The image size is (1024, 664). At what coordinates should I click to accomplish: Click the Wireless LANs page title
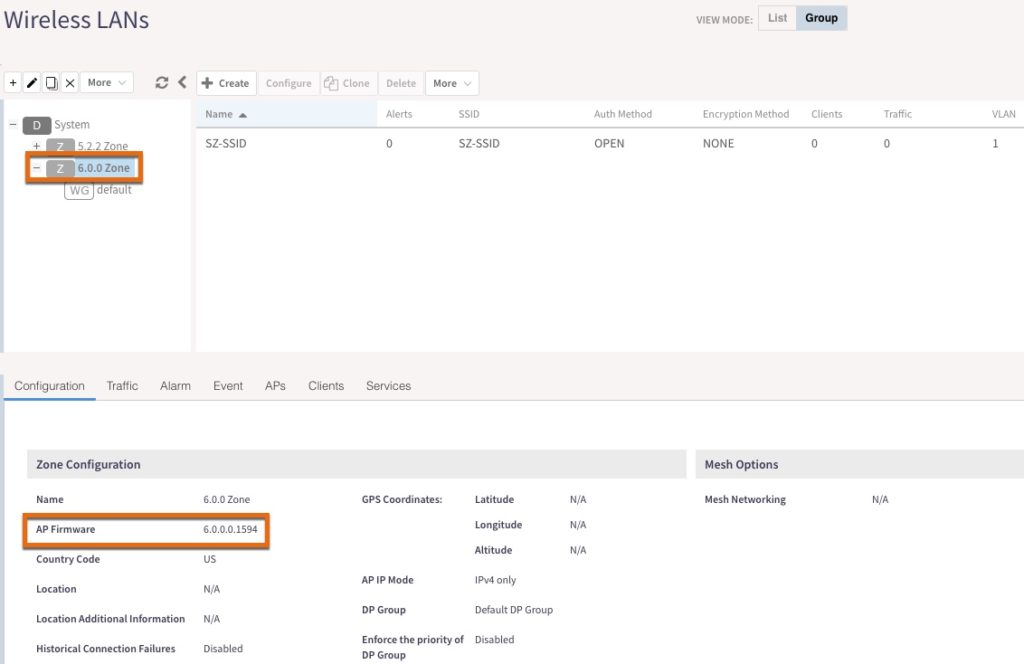click(76, 20)
